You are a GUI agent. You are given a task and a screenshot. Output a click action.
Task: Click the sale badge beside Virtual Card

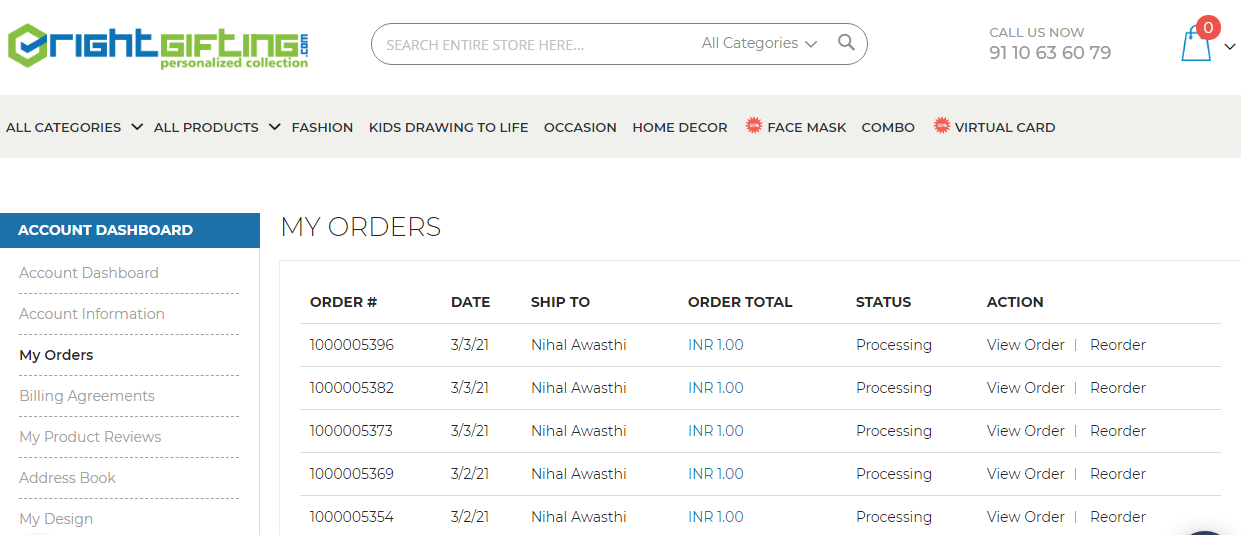coord(941,126)
